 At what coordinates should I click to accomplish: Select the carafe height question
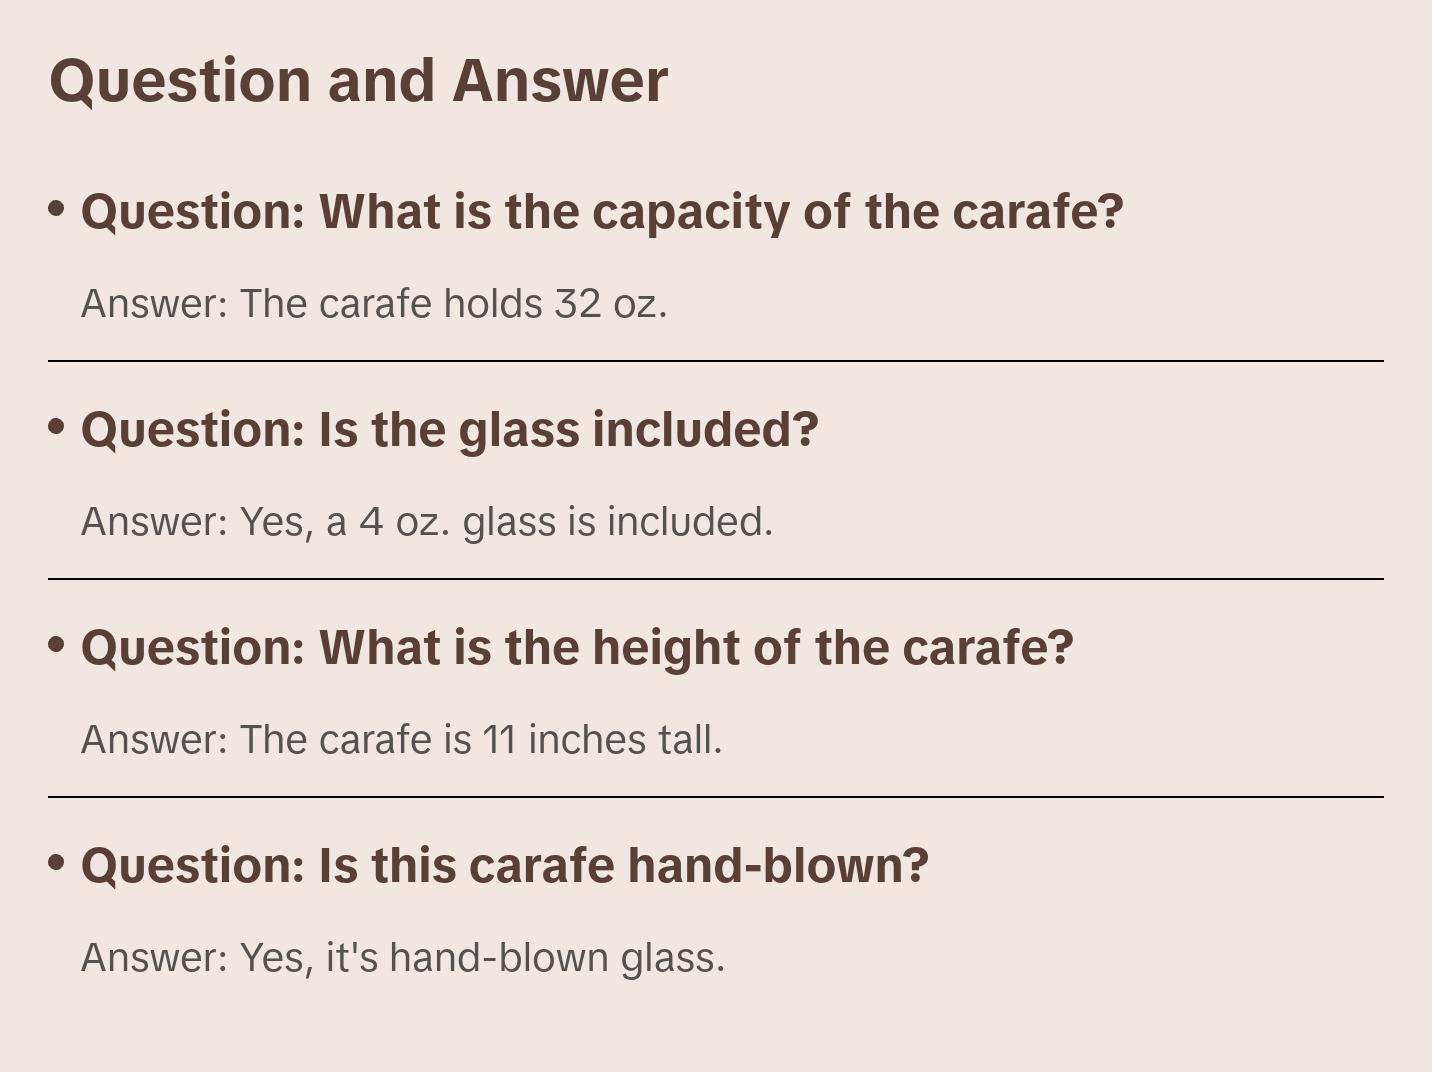(577, 648)
